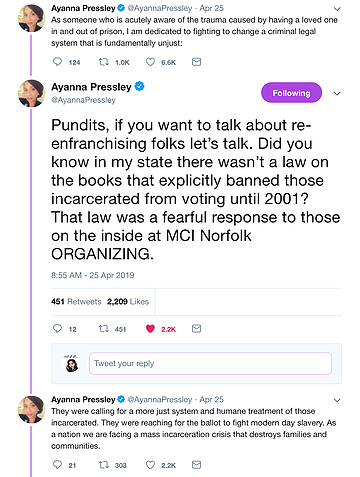The width and height of the screenshot is (360, 477).
Task: Open chevron menu beside the Following button
Action: click(x=337, y=93)
